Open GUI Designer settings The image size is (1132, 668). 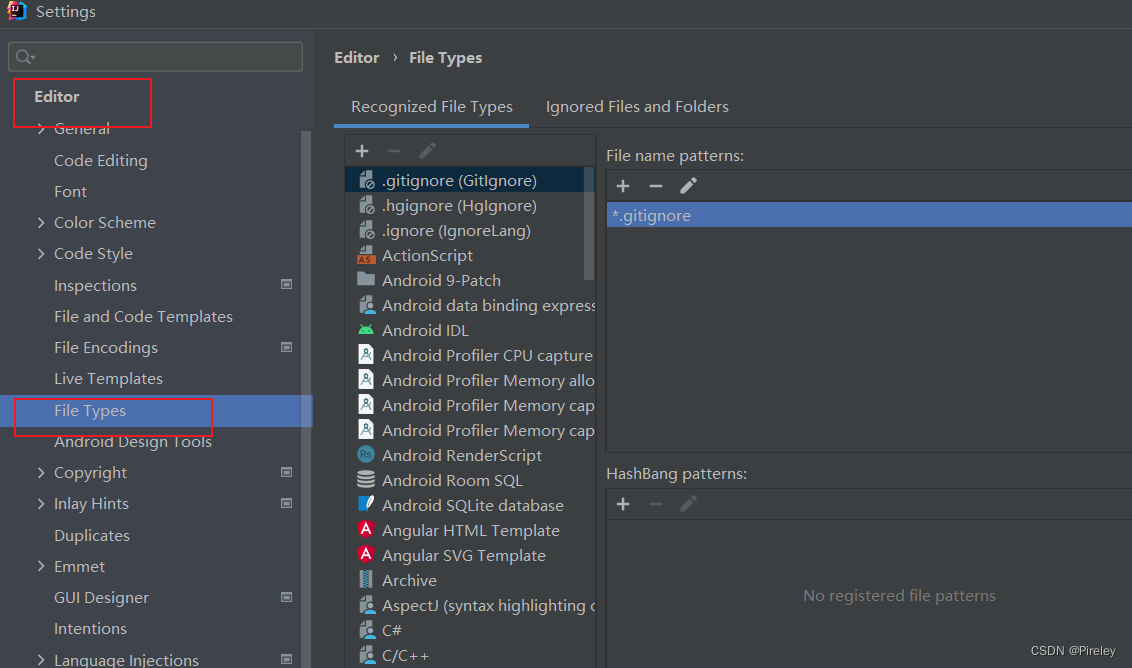[101, 597]
